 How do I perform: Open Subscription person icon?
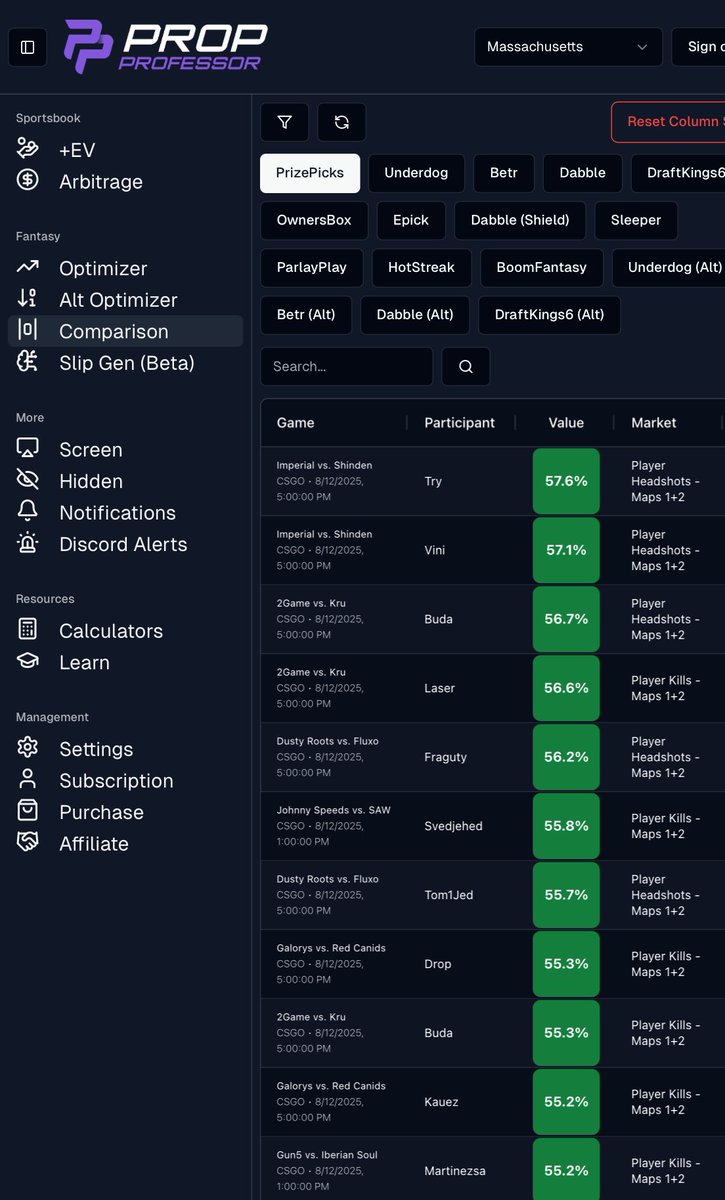28,780
